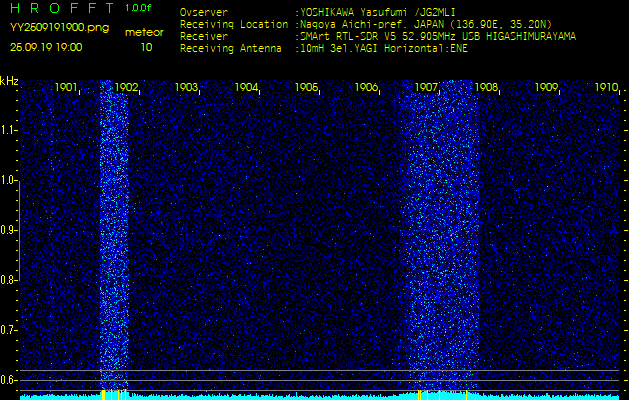Select the version number 1.0.0f

pos(138,8)
